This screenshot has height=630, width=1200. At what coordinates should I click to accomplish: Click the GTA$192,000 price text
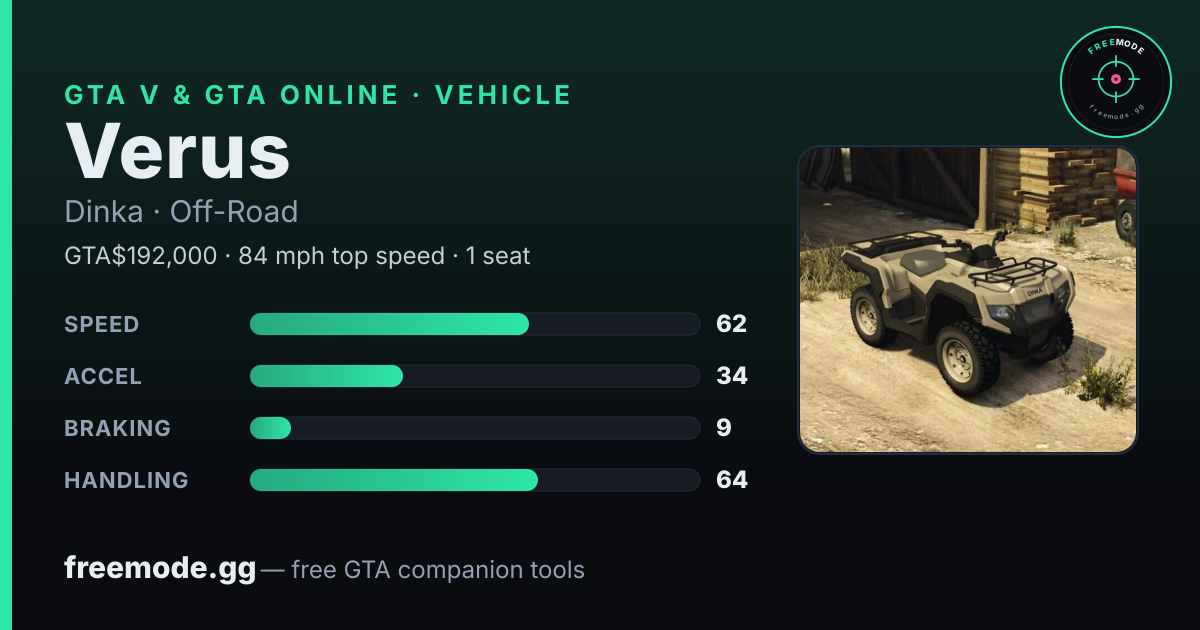tap(141, 256)
